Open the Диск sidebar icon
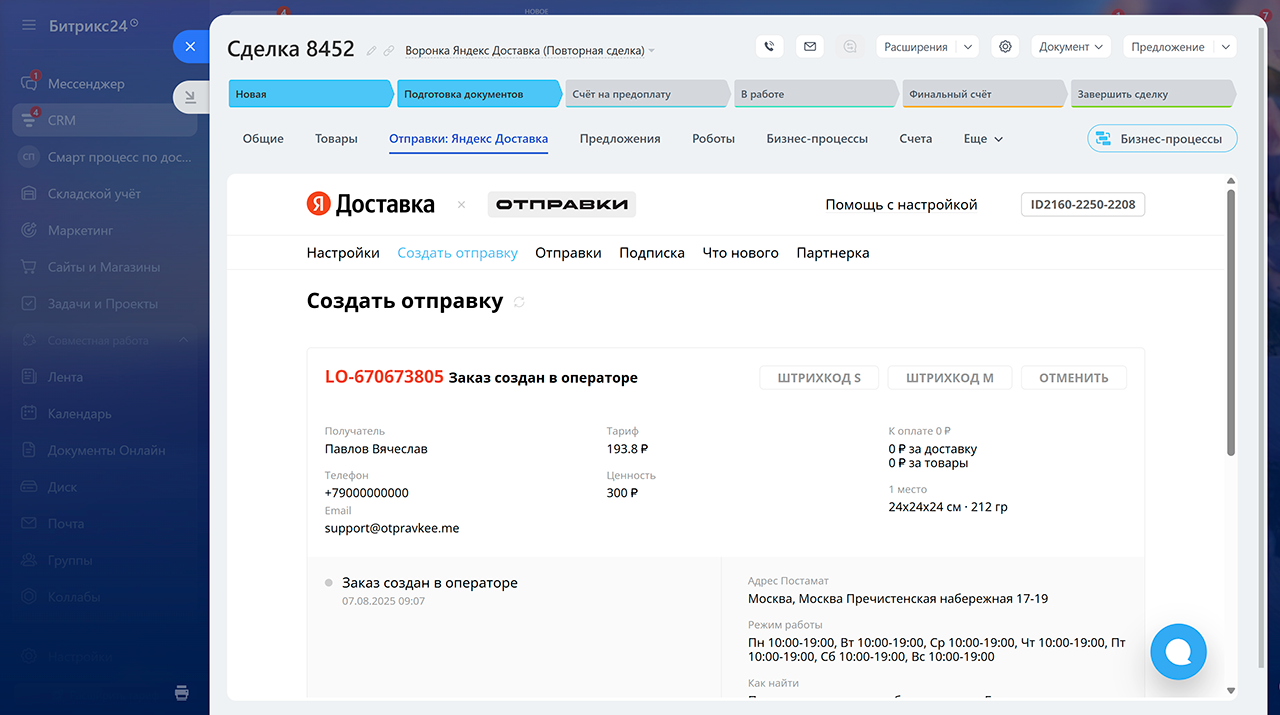The height and width of the screenshot is (715, 1280). (x=29, y=487)
